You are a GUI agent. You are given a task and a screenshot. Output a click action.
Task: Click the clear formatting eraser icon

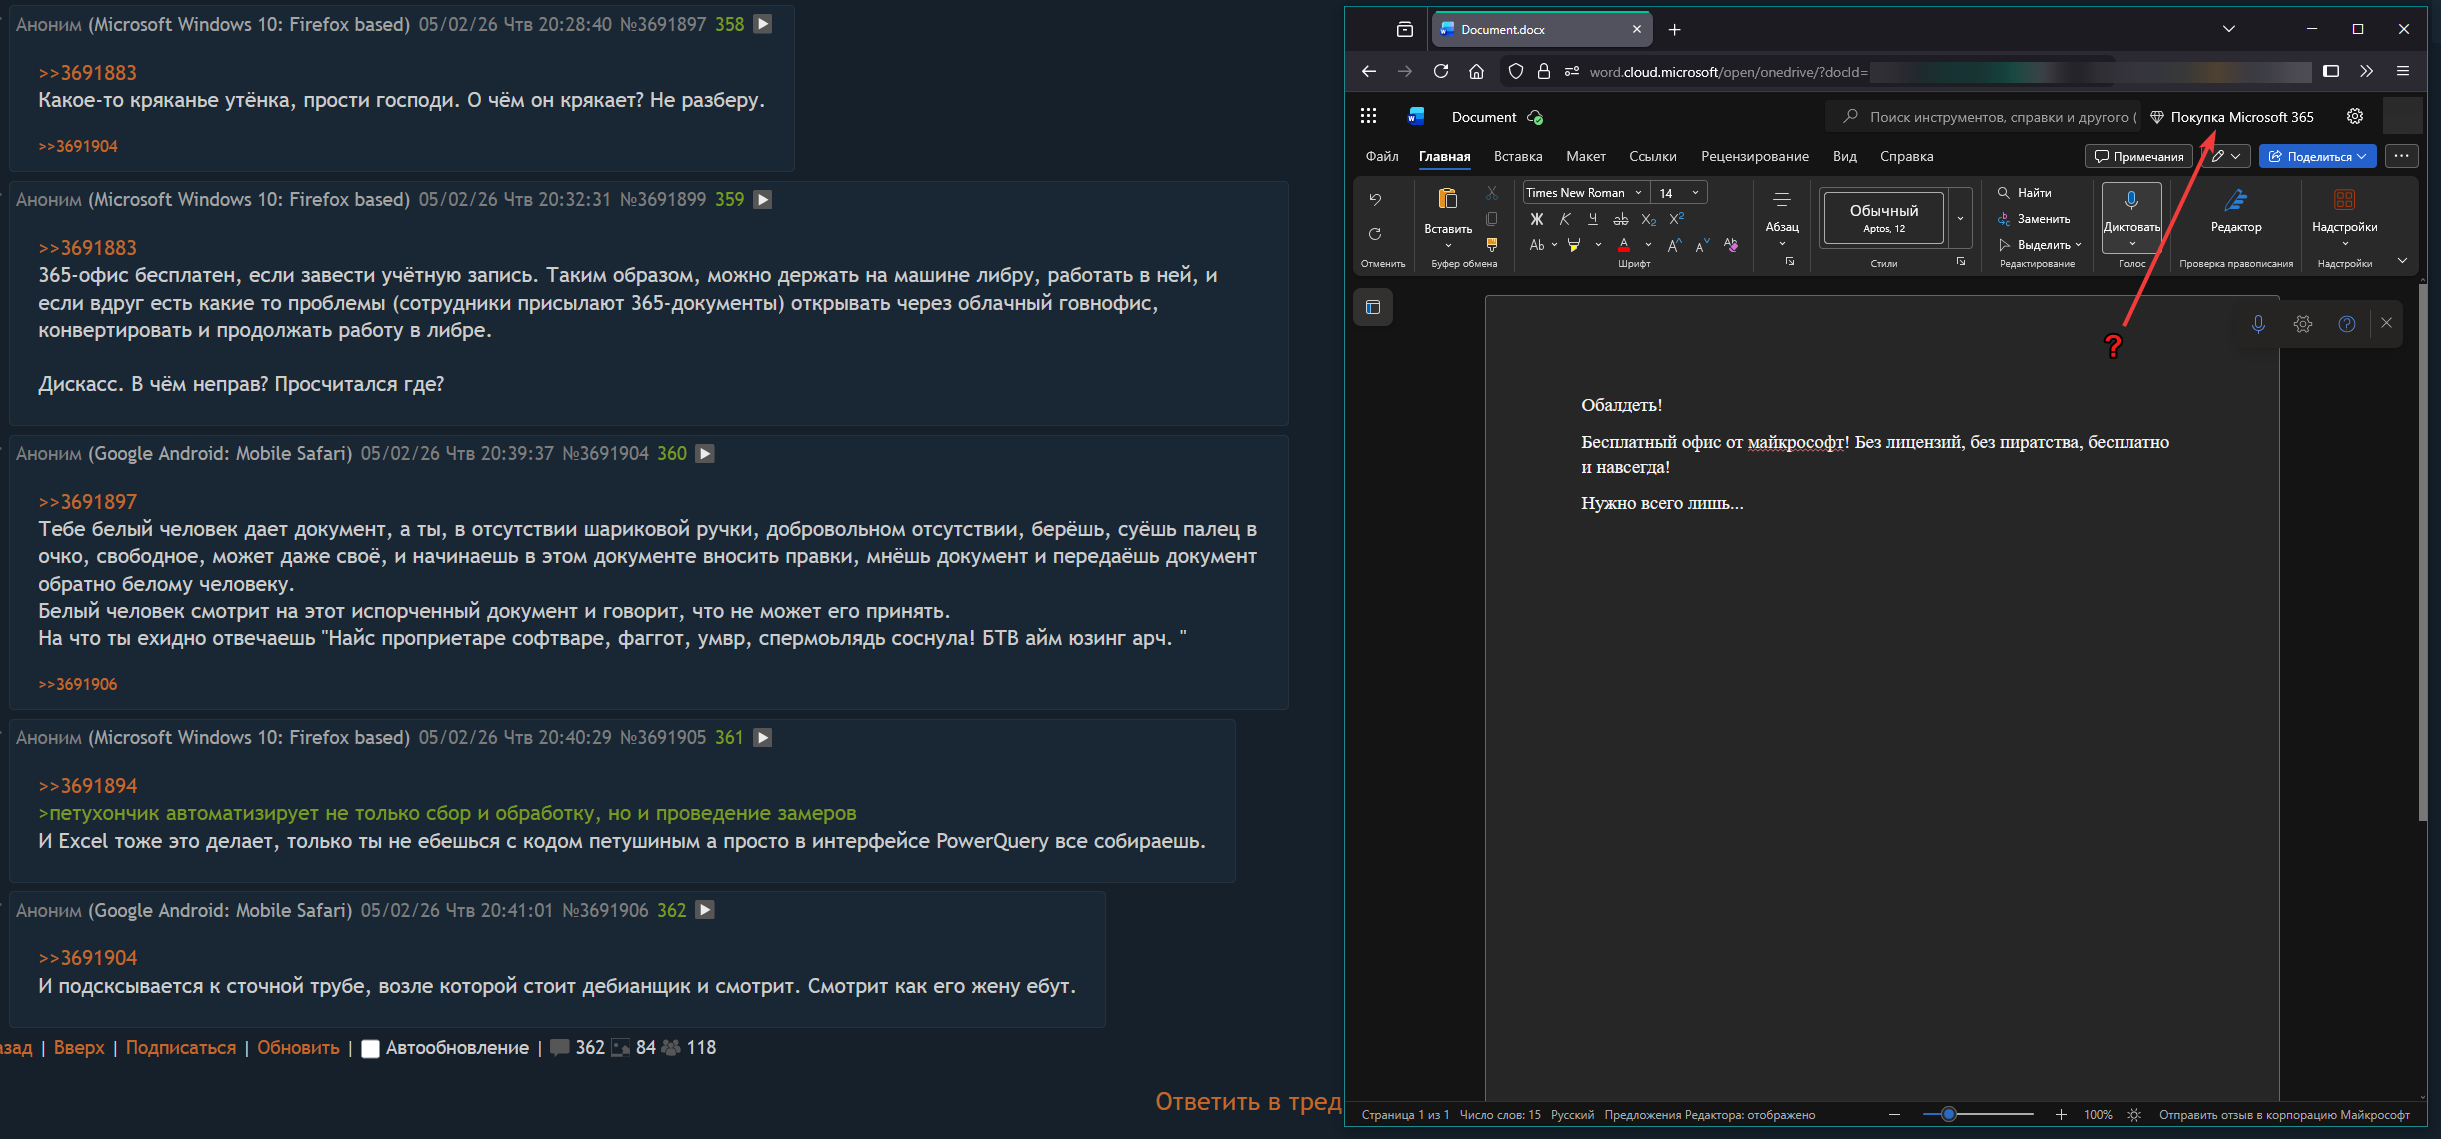pyautogui.click(x=1731, y=245)
